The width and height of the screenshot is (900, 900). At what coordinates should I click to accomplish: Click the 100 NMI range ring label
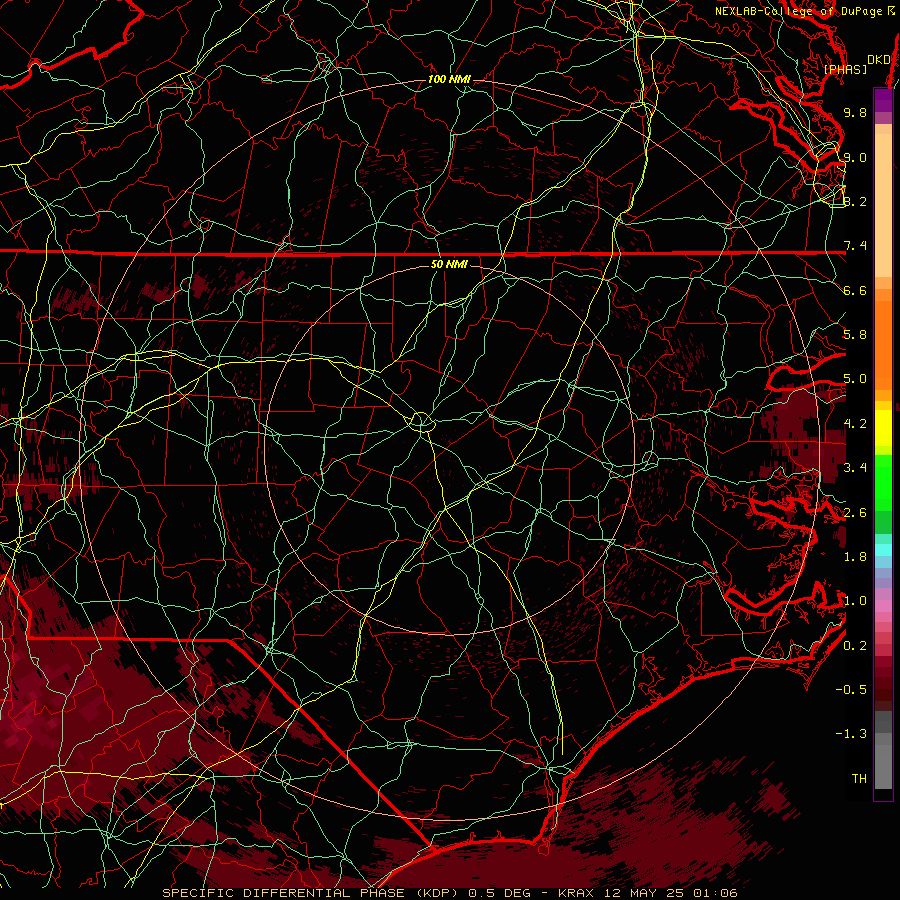[x=449, y=79]
